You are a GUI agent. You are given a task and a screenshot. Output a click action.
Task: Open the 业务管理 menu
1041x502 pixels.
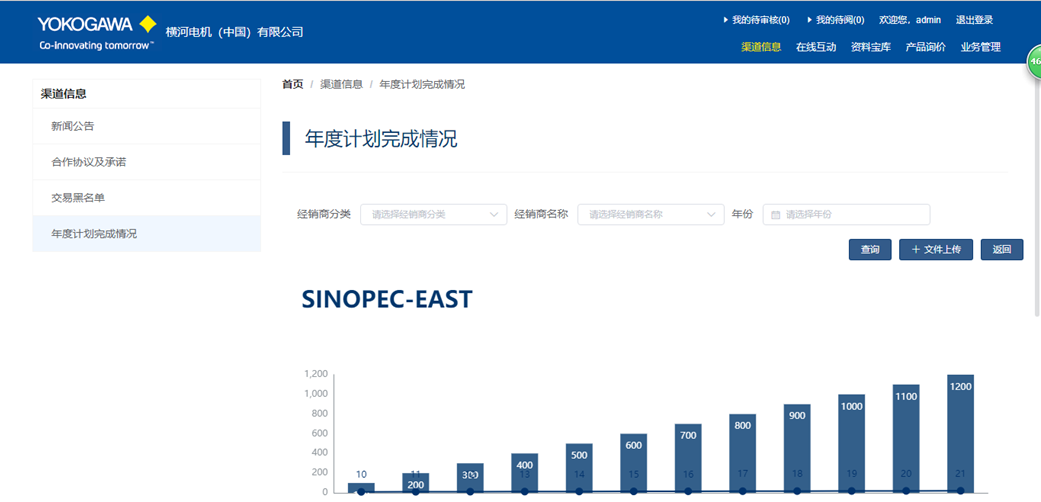(x=981, y=47)
